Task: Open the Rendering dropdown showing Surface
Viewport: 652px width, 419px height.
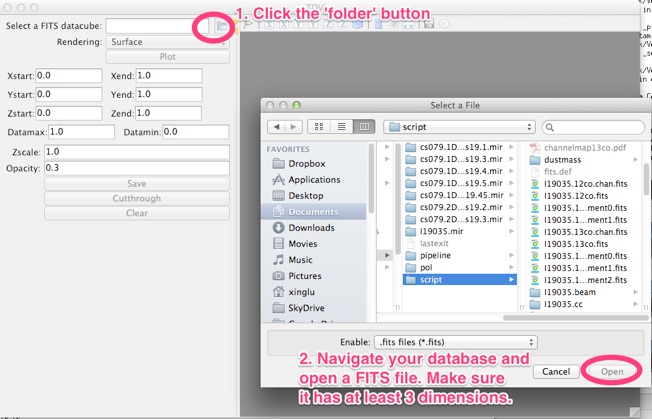Action: tap(167, 42)
